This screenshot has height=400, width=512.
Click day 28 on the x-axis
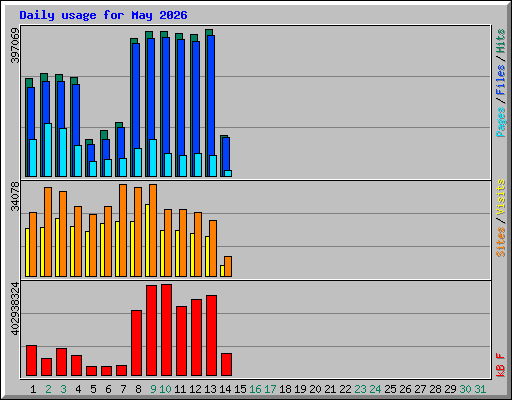click(x=435, y=389)
